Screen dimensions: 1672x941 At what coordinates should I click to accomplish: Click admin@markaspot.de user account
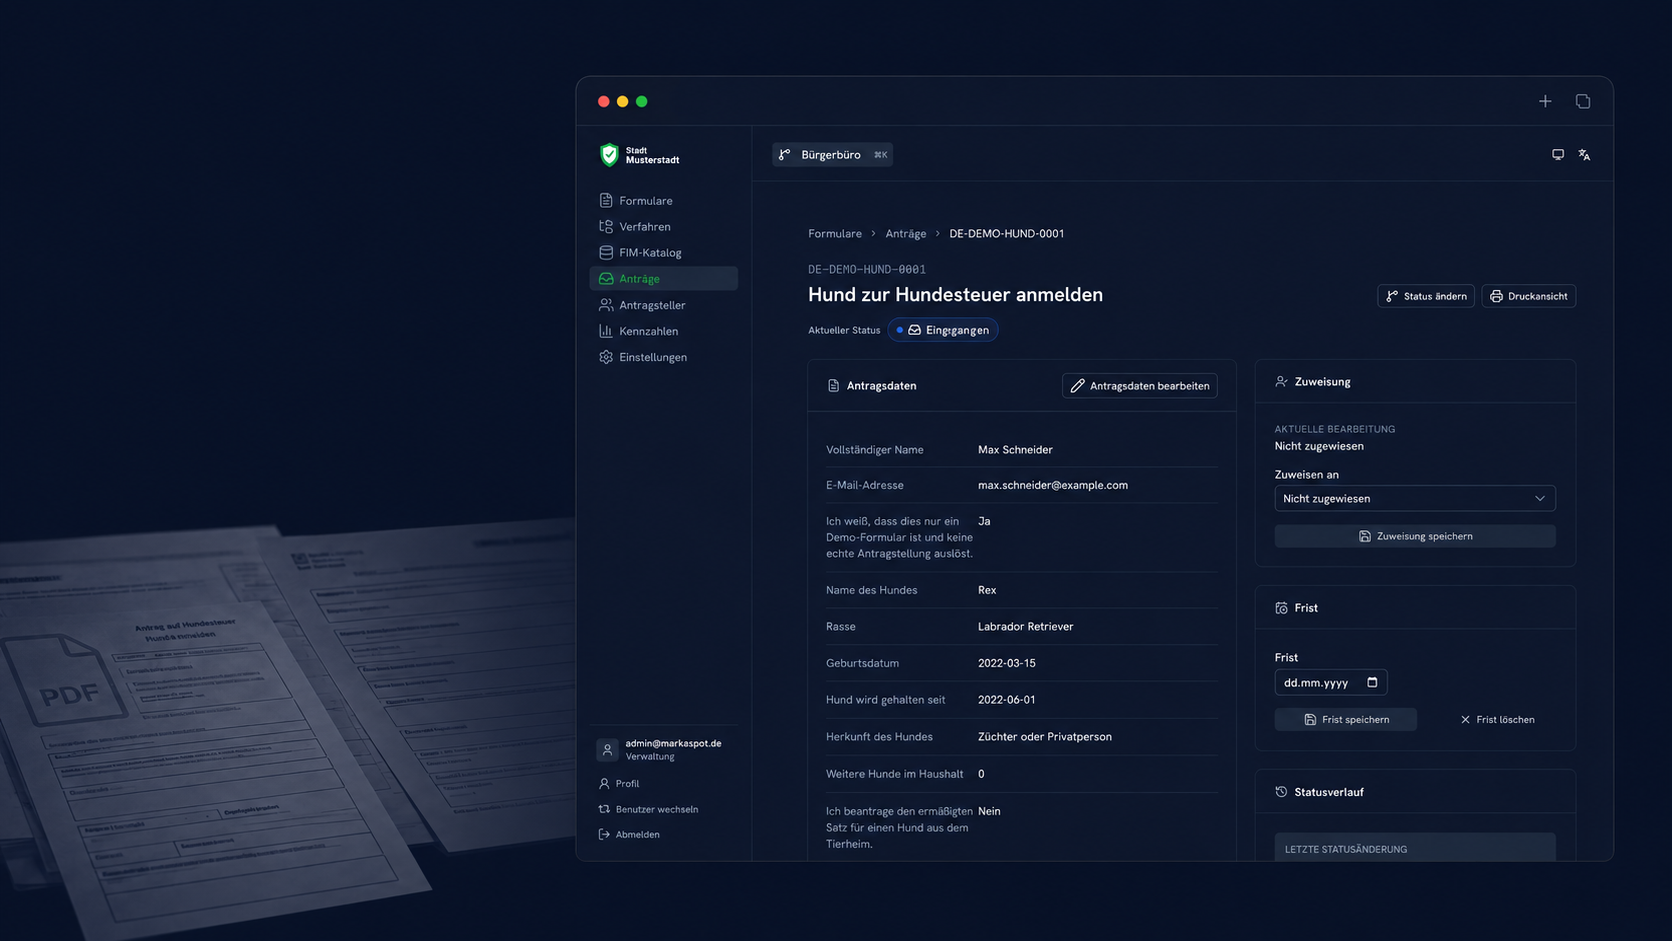(x=663, y=749)
